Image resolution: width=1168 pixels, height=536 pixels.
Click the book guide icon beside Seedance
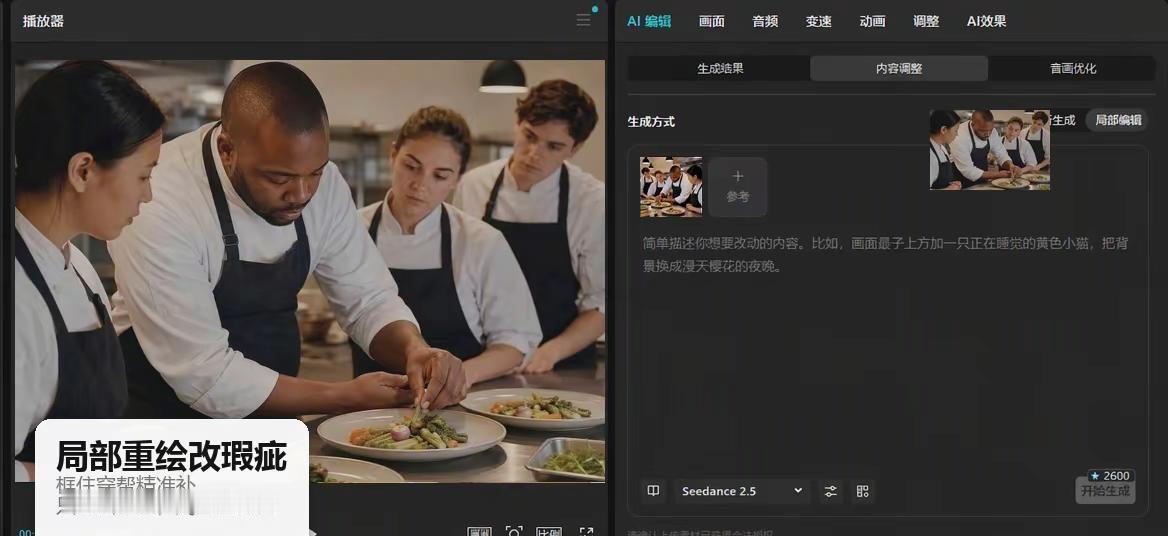(x=653, y=491)
